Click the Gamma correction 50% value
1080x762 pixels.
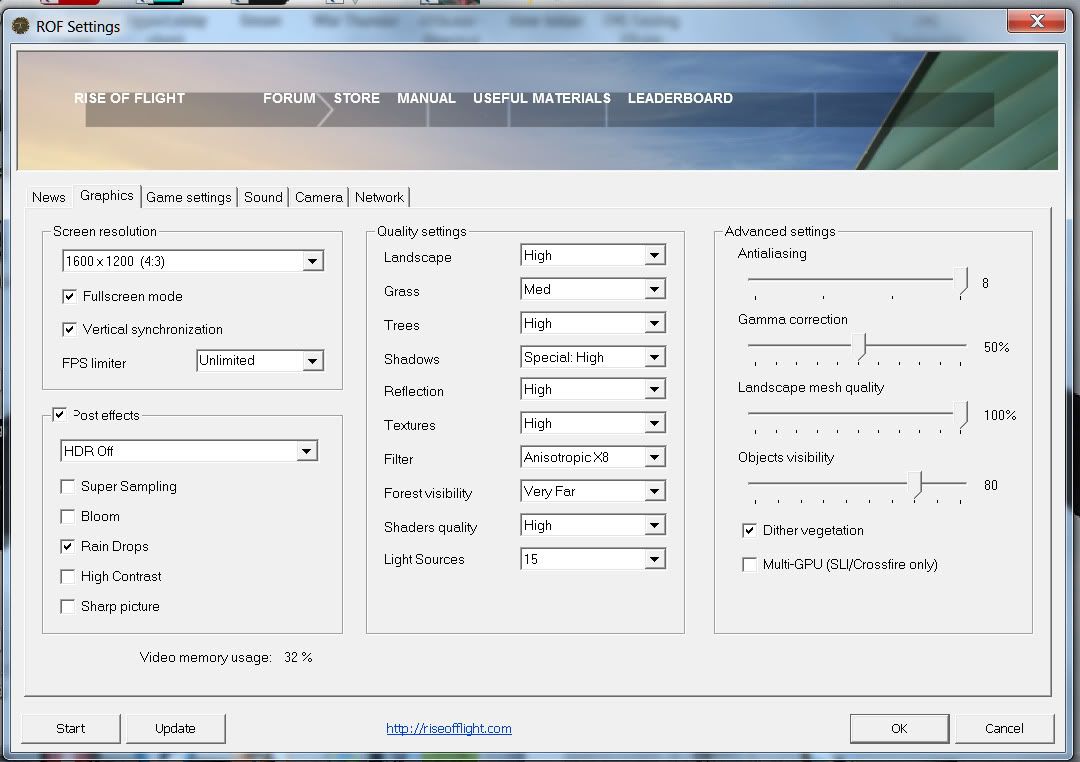[x=996, y=347]
